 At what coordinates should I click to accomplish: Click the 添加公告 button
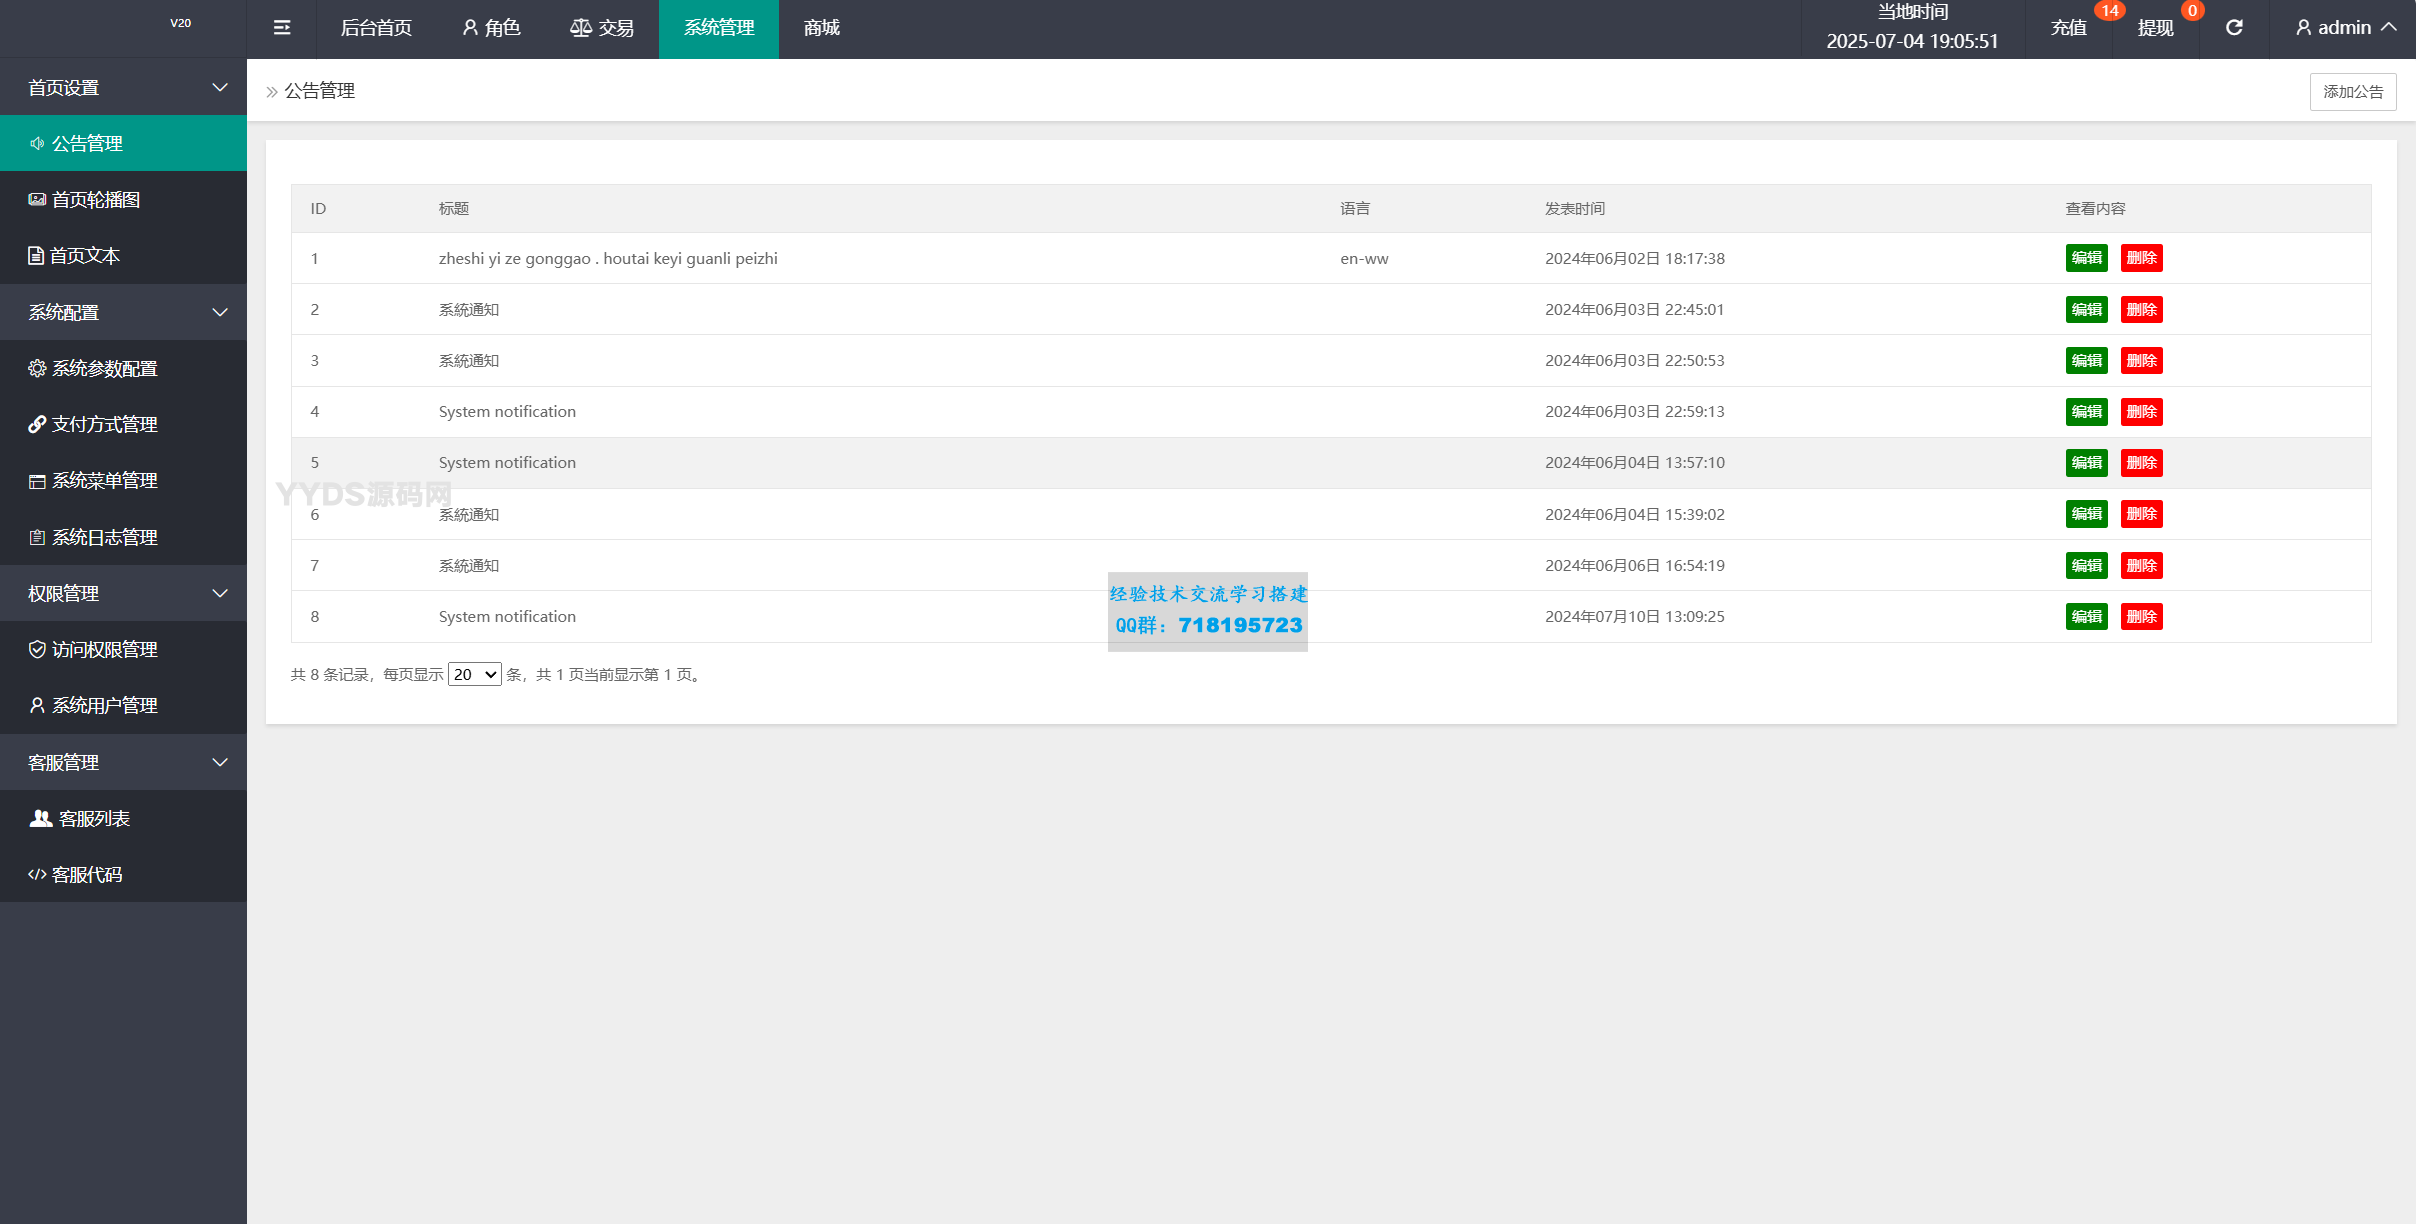tap(2352, 92)
